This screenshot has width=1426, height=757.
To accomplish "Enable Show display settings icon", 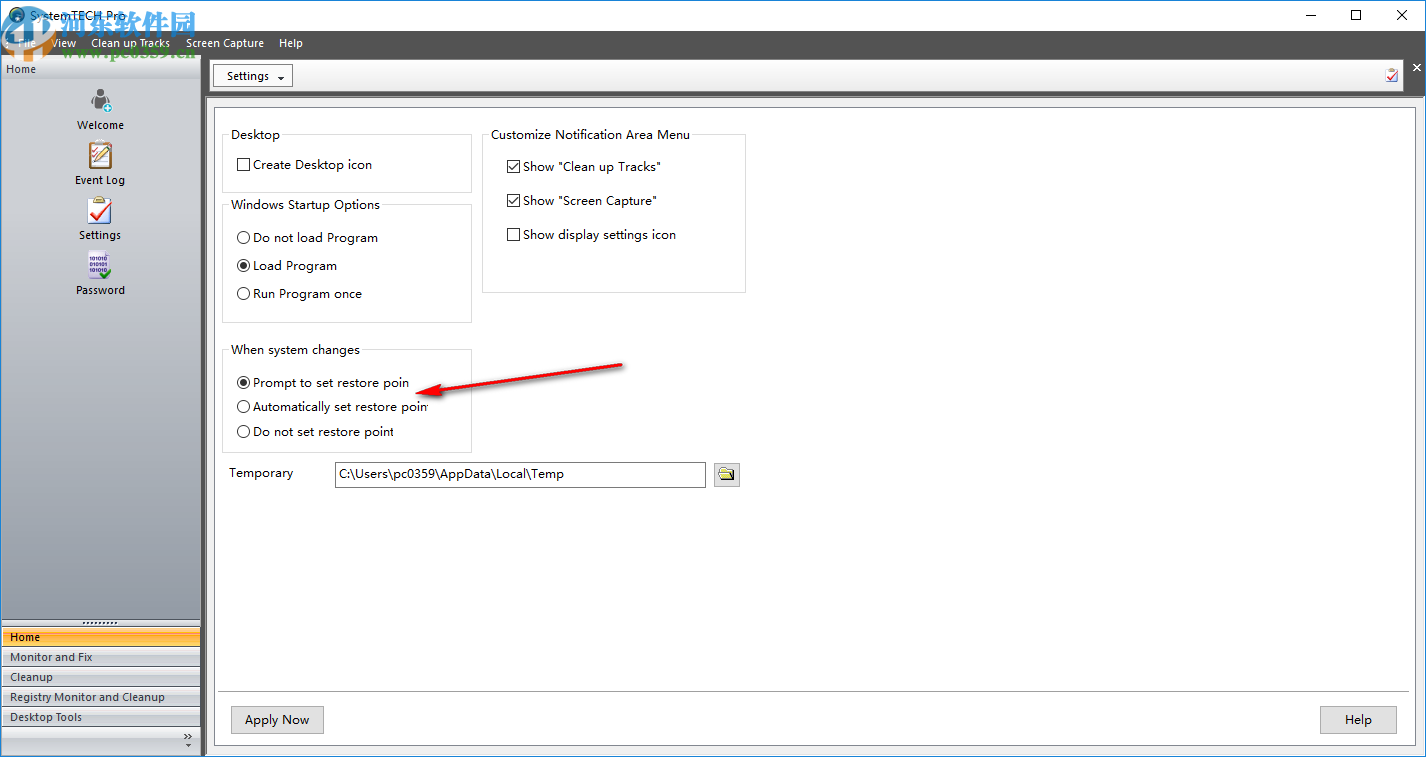I will pyautogui.click(x=514, y=235).
